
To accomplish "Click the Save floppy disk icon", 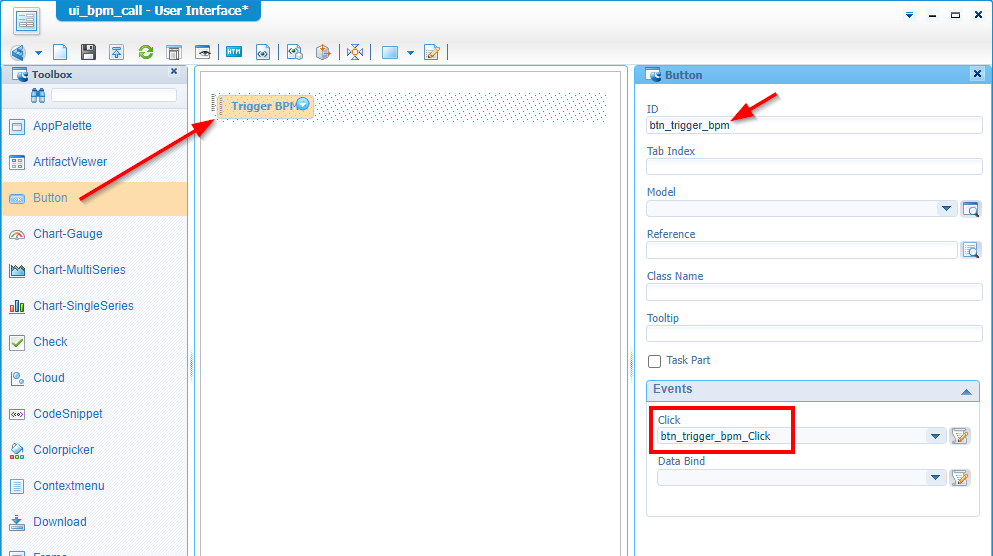I will [x=88, y=52].
